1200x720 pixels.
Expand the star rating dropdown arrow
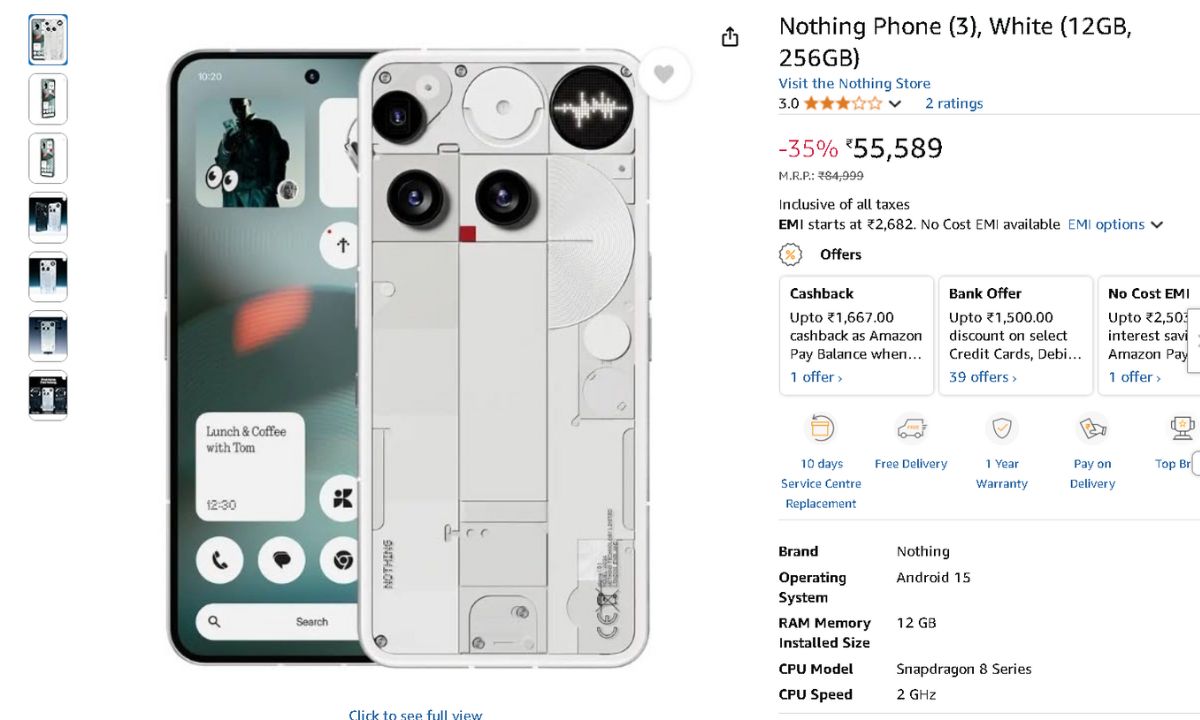click(x=895, y=104)
